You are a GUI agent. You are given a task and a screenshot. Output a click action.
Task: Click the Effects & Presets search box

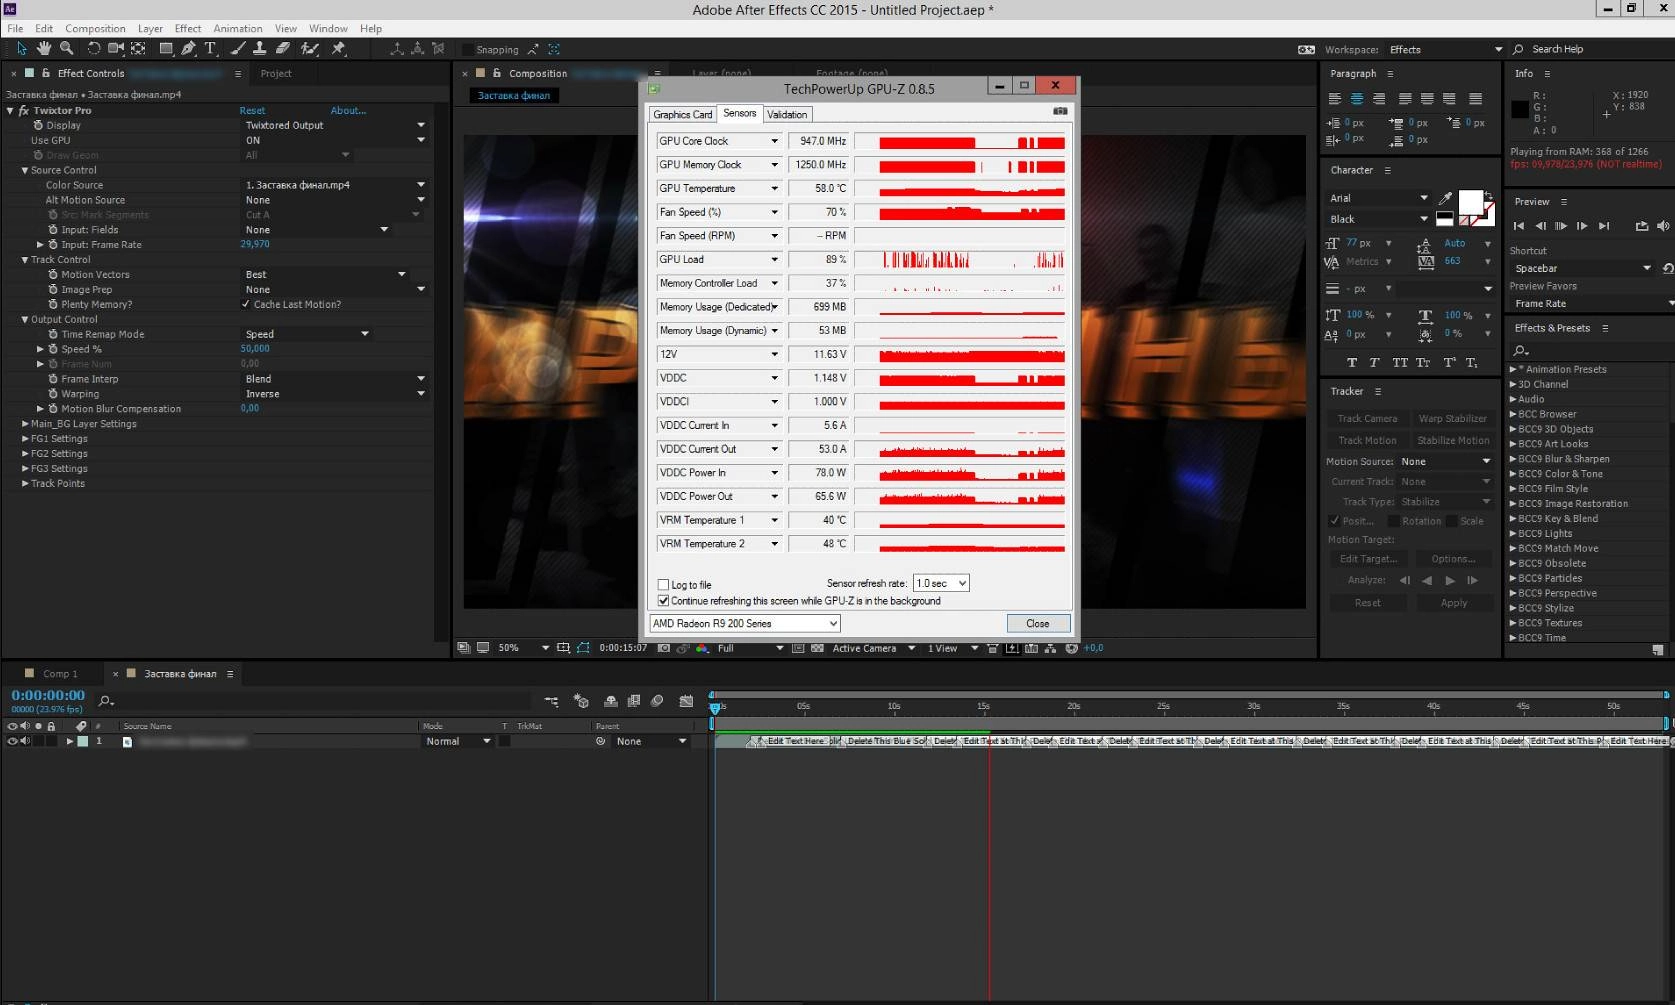click(1588, 350)
